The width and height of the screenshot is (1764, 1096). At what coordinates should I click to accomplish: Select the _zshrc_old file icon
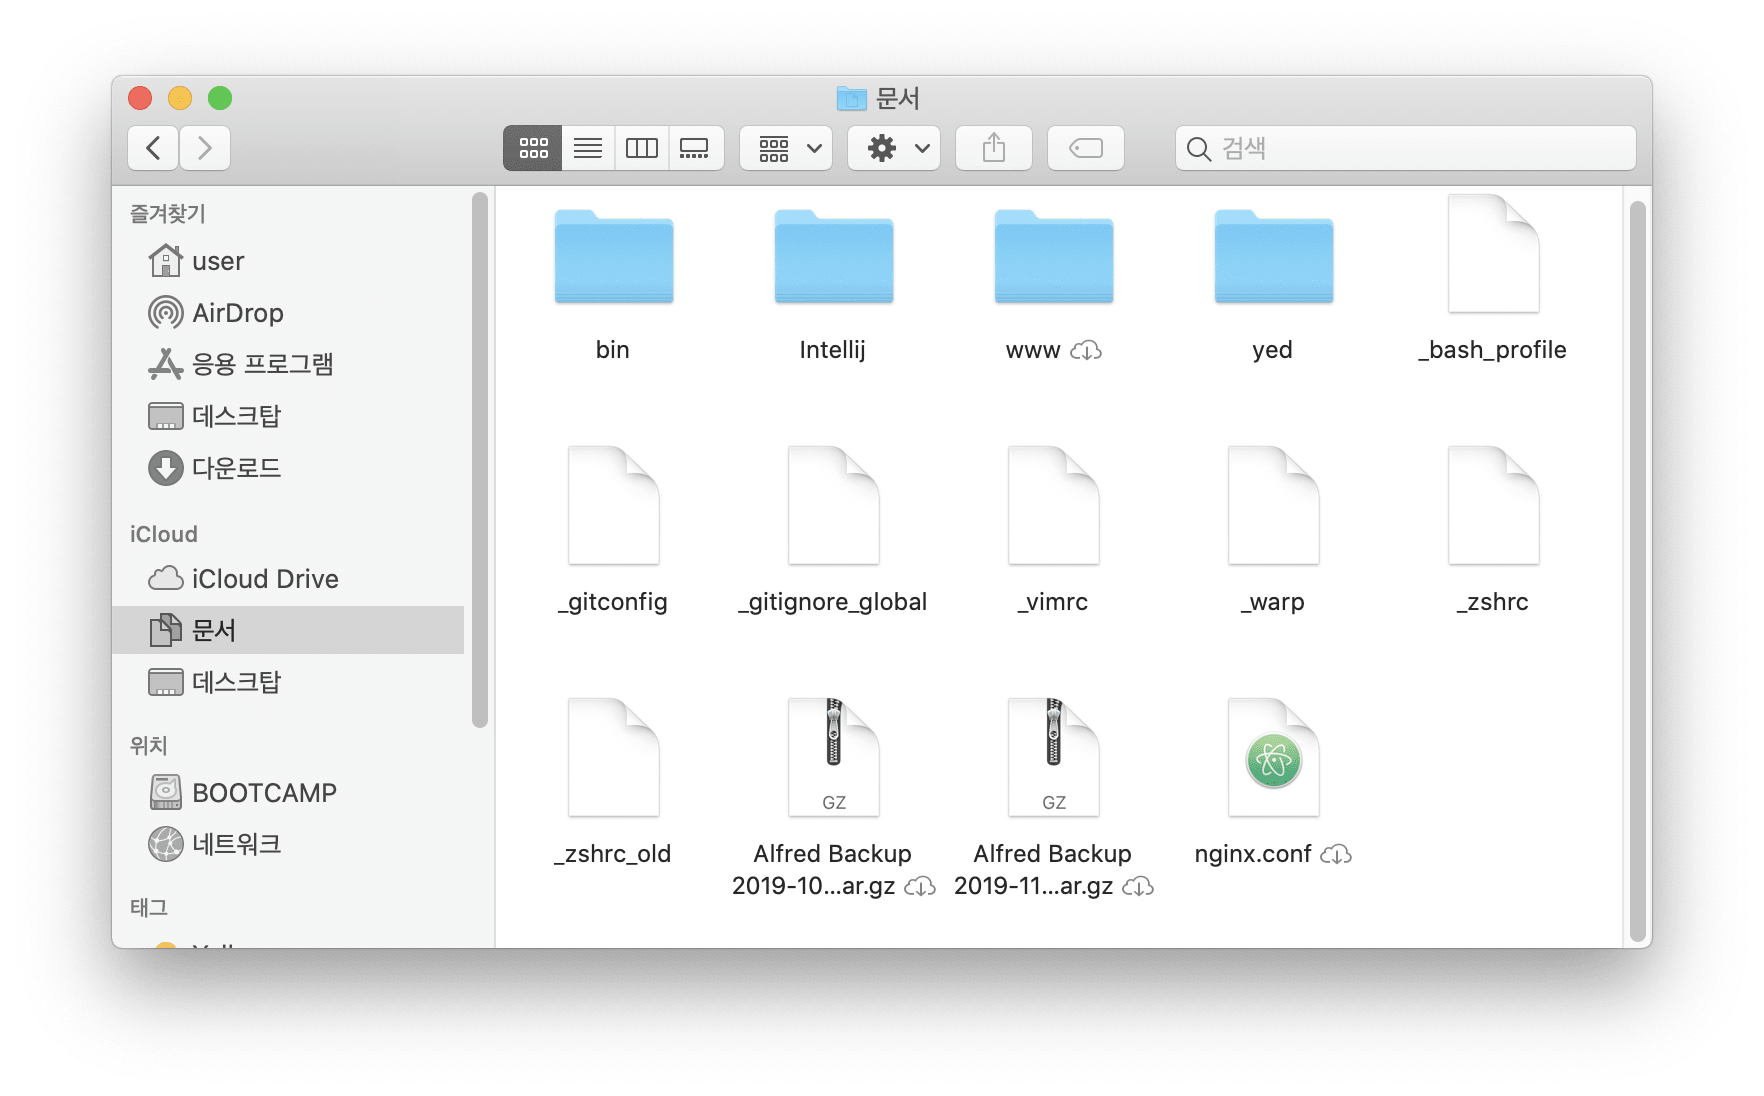tap(614, 758)
